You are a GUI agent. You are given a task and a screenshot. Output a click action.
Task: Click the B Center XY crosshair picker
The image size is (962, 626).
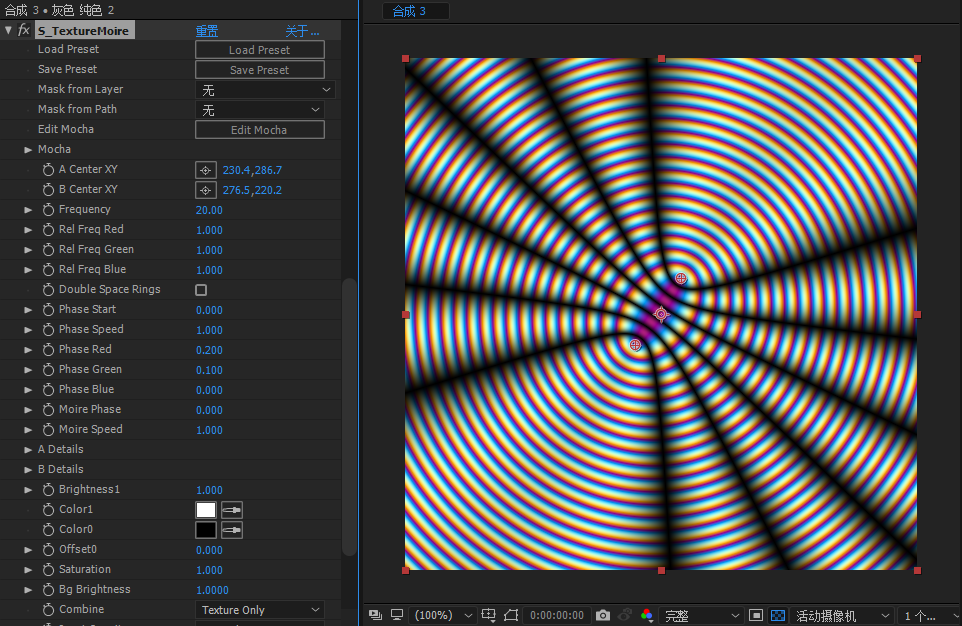click(205, 190)
